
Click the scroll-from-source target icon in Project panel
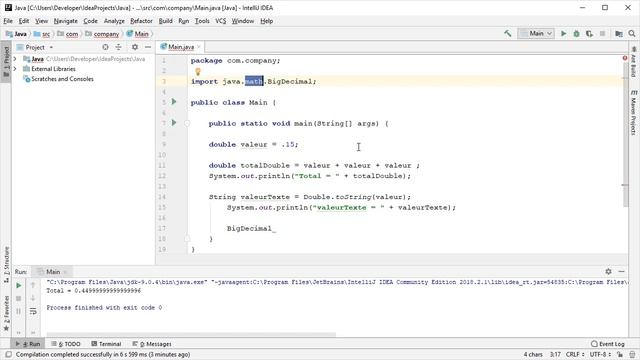(x=105, y=47)
